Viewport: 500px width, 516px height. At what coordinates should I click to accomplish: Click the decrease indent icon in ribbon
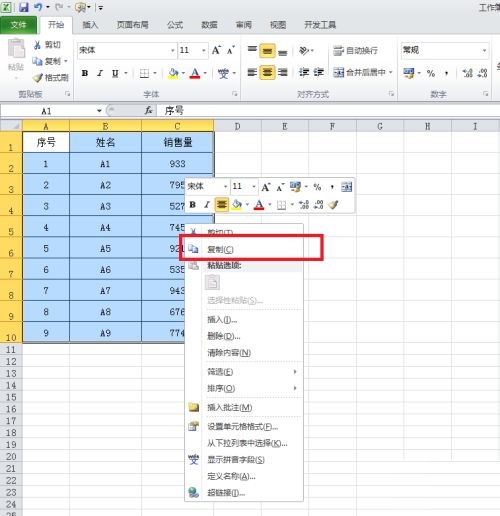click(304, 72)
